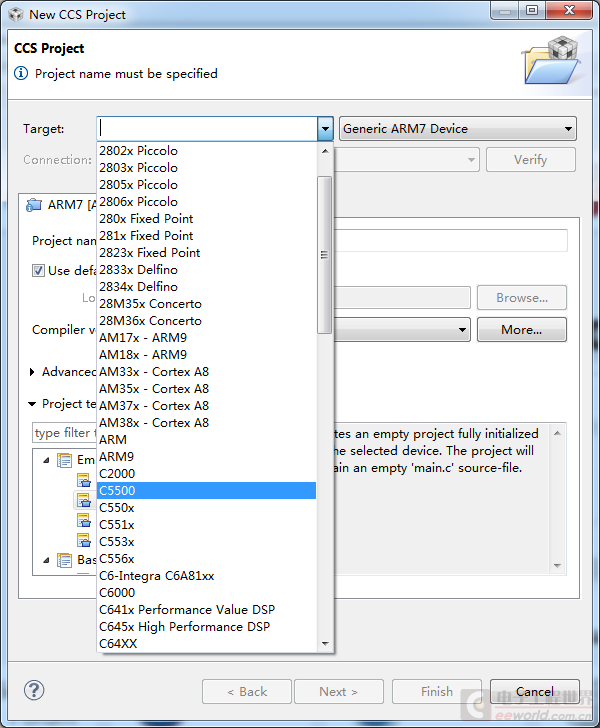The image size is (600, 728).
Task: Click the < Back button
Action: click(247, 692)
